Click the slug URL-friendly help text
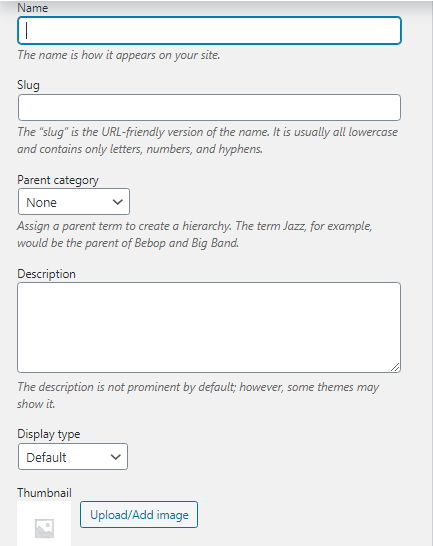433x546 pixels. pyautogui.click(x=208, y=140)
